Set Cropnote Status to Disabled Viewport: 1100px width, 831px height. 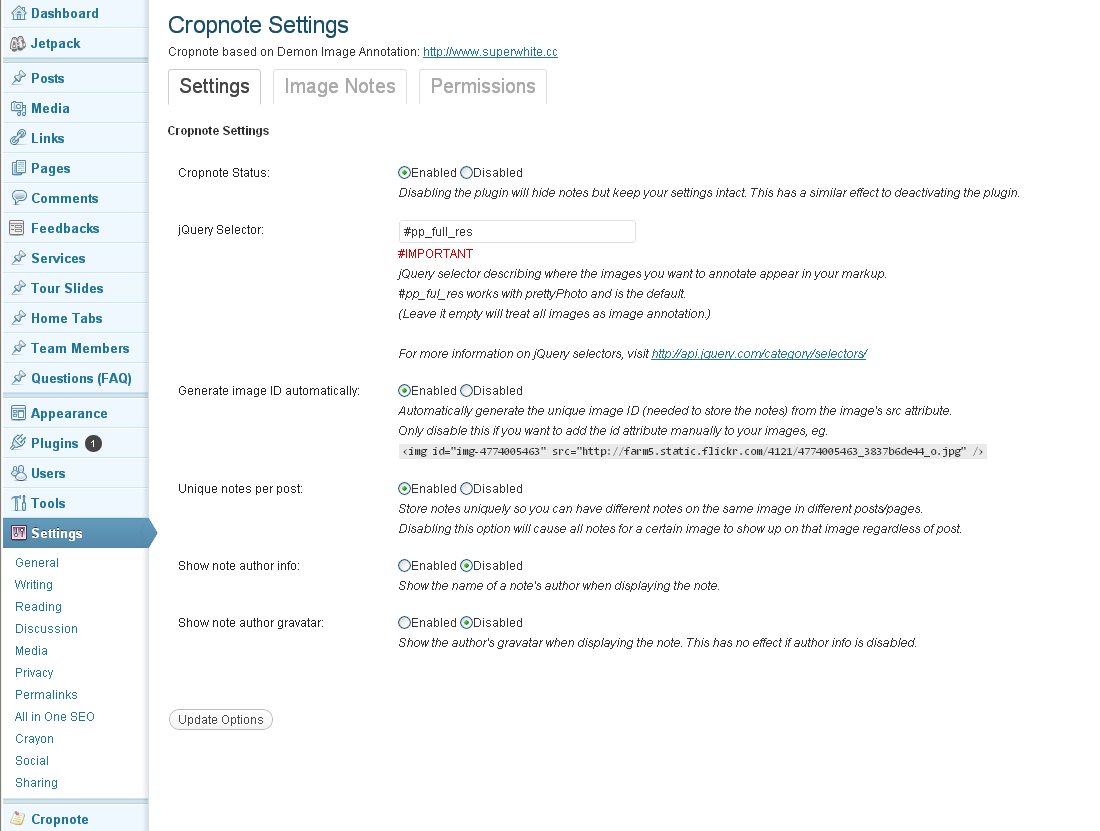coord(467,173)
